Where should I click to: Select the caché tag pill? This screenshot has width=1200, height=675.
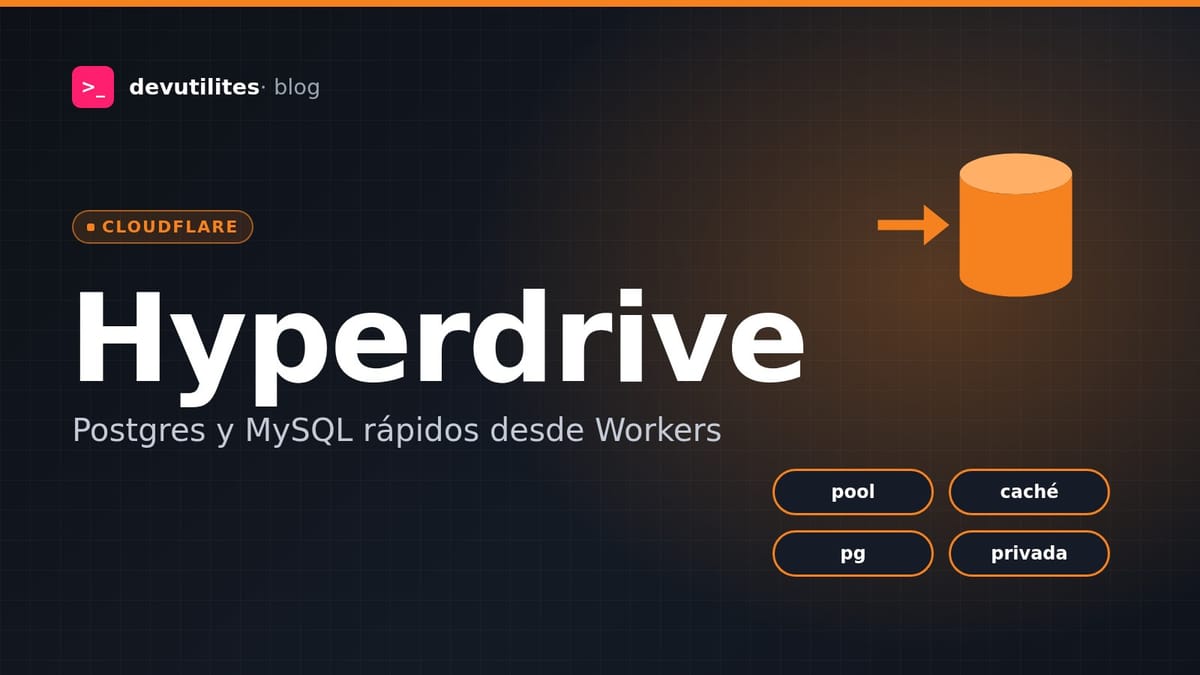tap(1029, 492)
